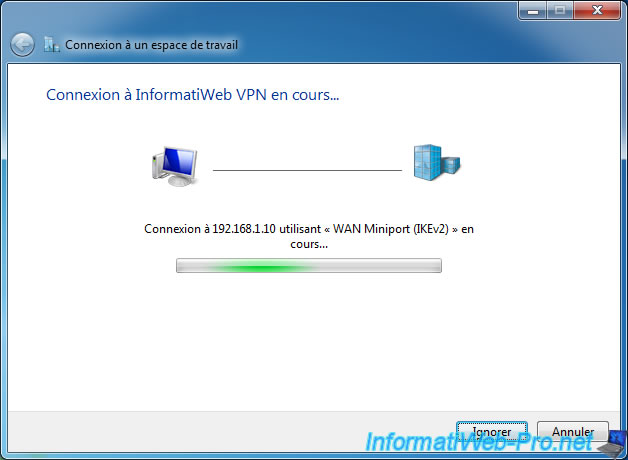628x460 pixels.
Task: Click the 192.168.1.10 WAN Miniport status text
Action: (309, 236)
